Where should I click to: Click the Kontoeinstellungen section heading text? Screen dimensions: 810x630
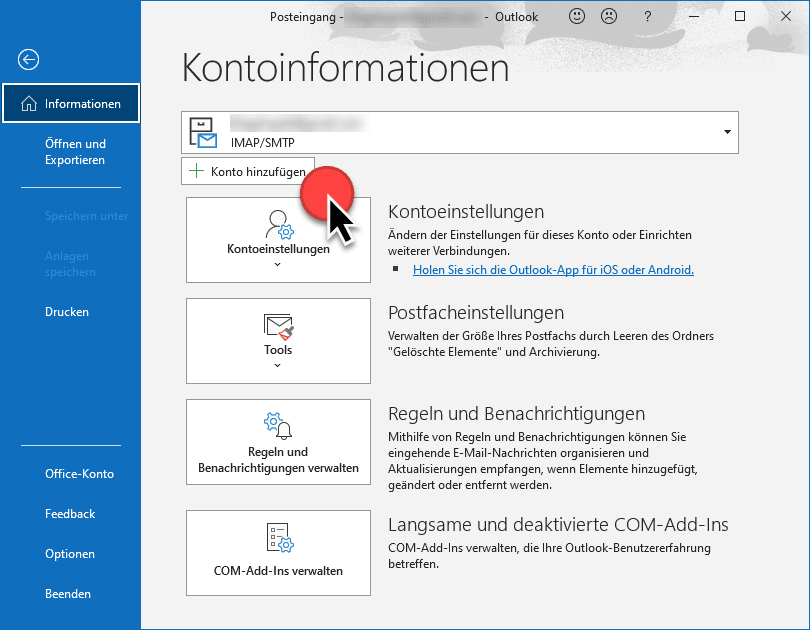tap(466, 212)
